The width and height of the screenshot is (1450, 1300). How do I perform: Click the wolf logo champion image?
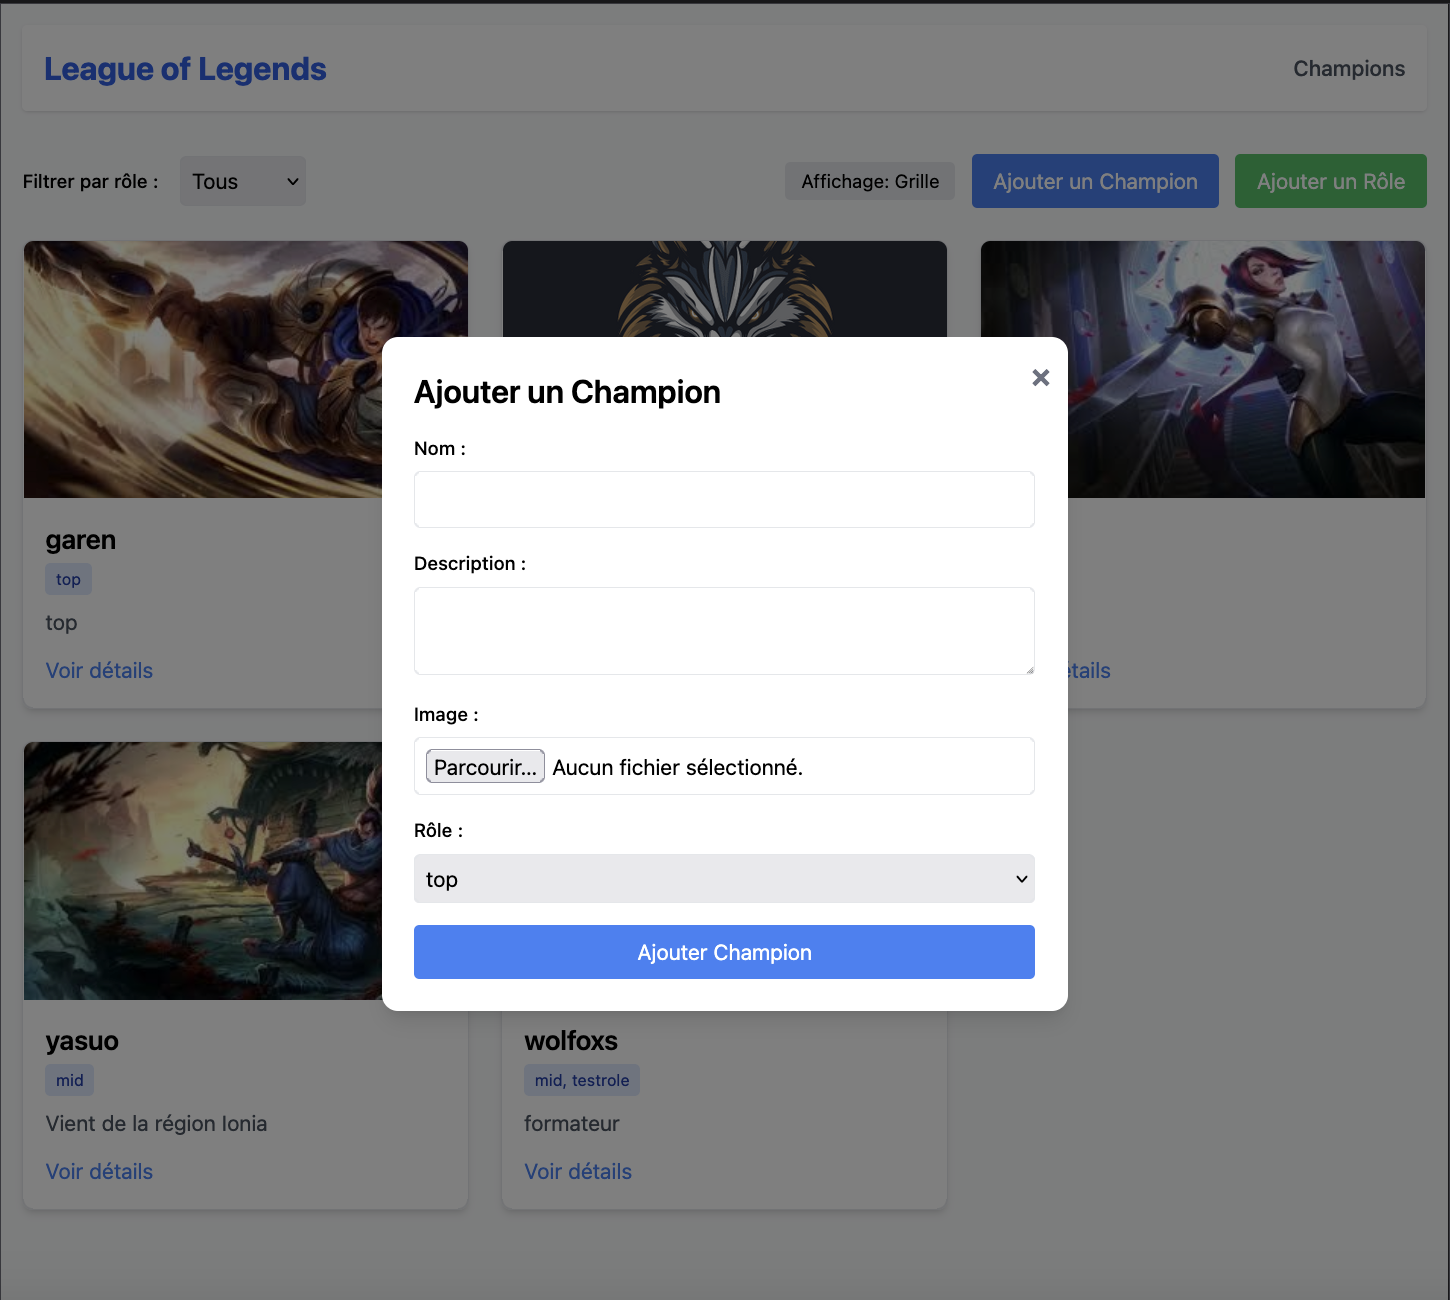click(x=725, y=289)
